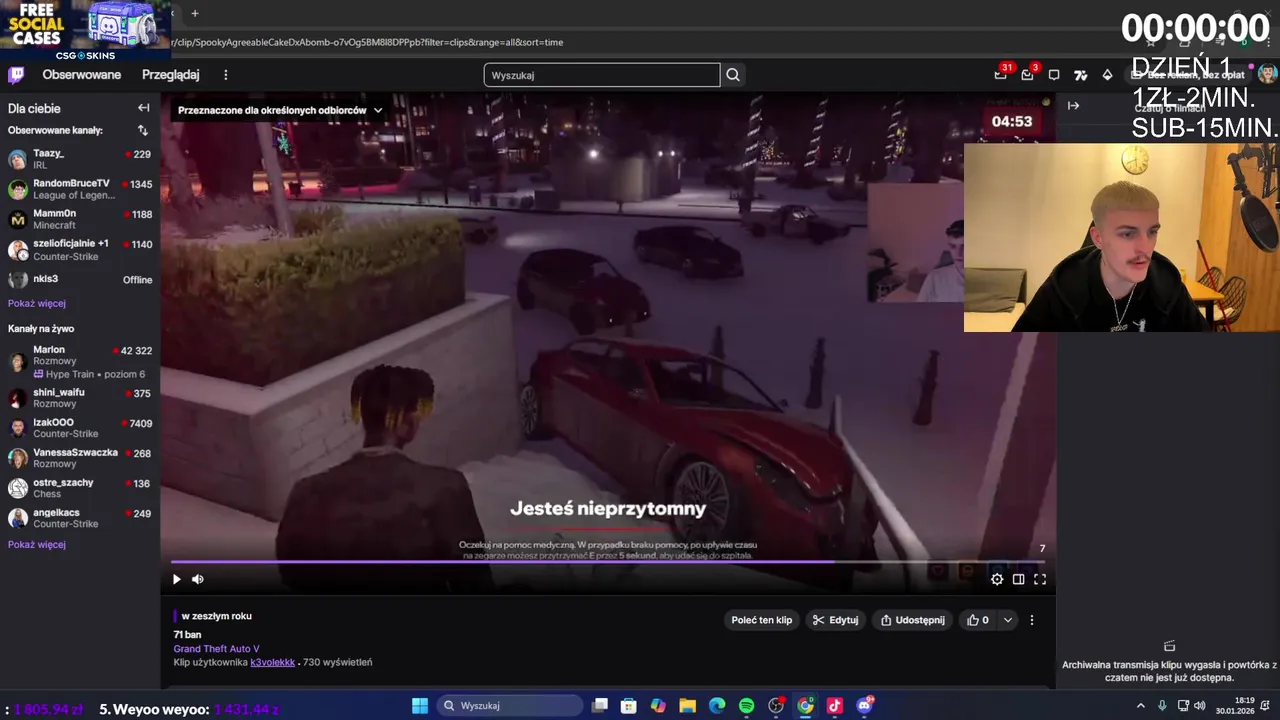
Task: Enter fullscreen video mode
Action: (1040, 579)
